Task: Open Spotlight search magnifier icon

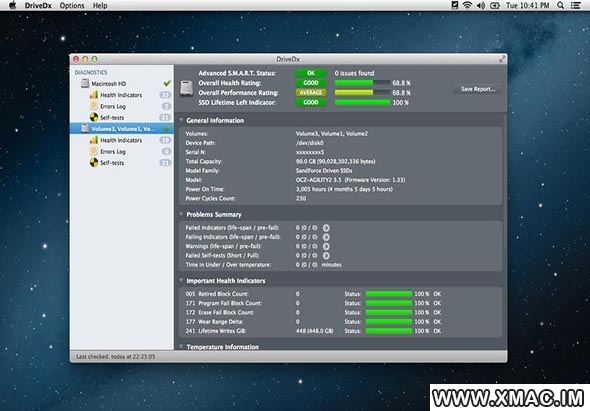Action: [x=561, y=5]
